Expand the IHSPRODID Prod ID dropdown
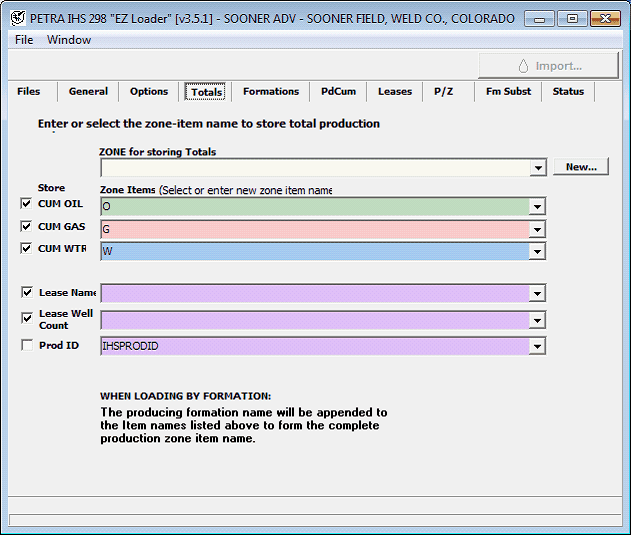632x536 pixels. [538, 346]
